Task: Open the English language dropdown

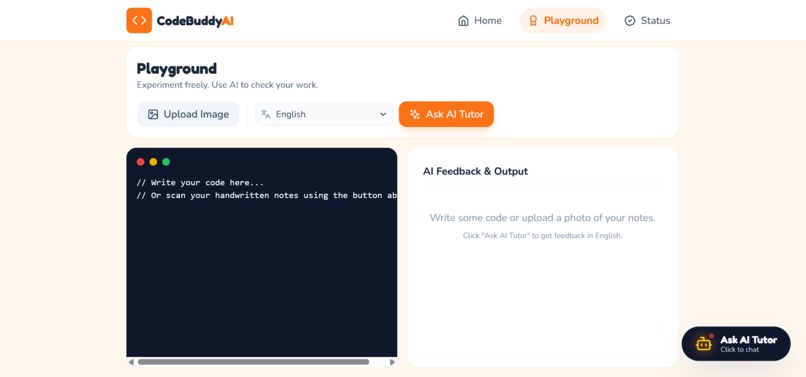Action: [324, 114]
